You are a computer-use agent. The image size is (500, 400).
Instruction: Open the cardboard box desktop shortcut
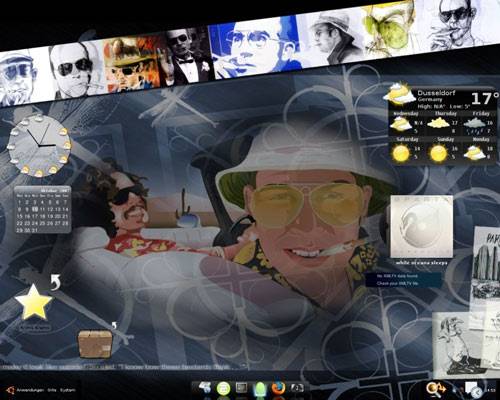tap(95, 344)
